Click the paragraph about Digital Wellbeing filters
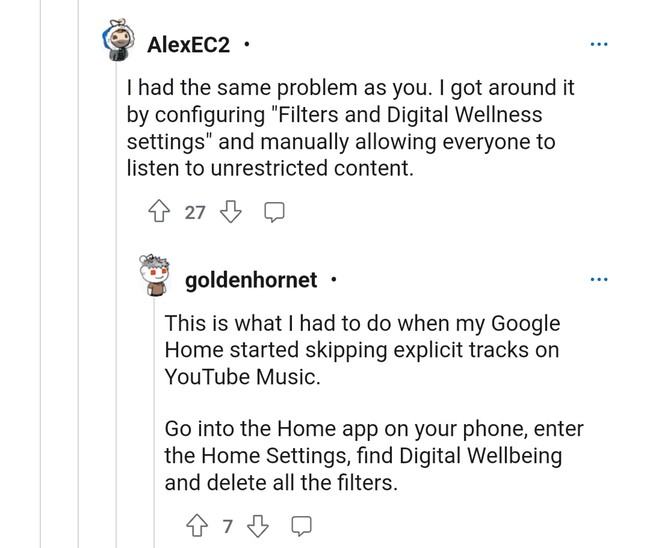This screenshot has width=650, height=548. (374, 456)
